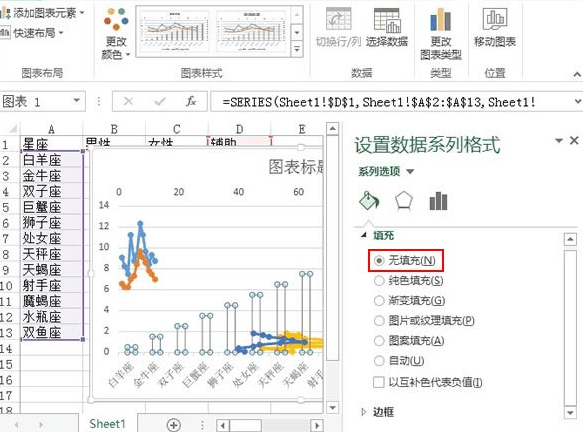The height and width of the screenshot is (432, 583).
Task: Click the chart title 图表标题
Action: coord(296,167)
